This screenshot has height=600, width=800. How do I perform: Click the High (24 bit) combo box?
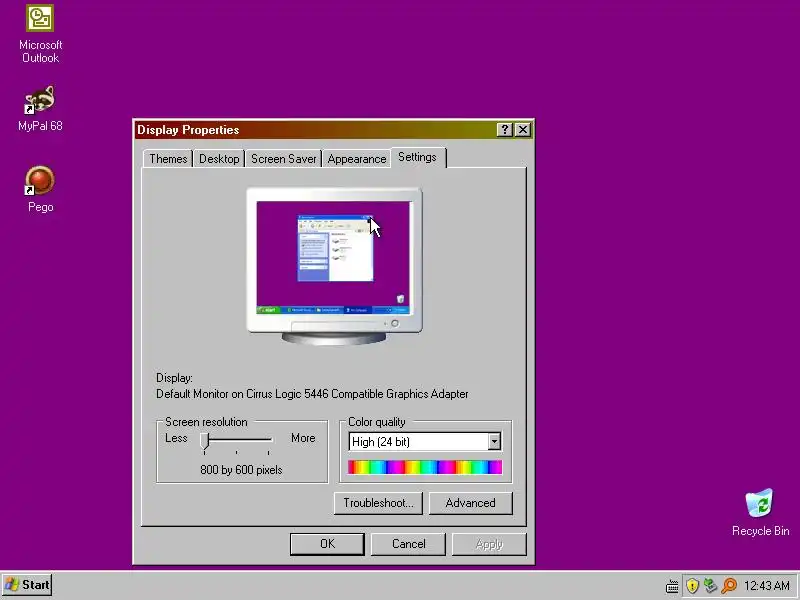coord(424,441)
